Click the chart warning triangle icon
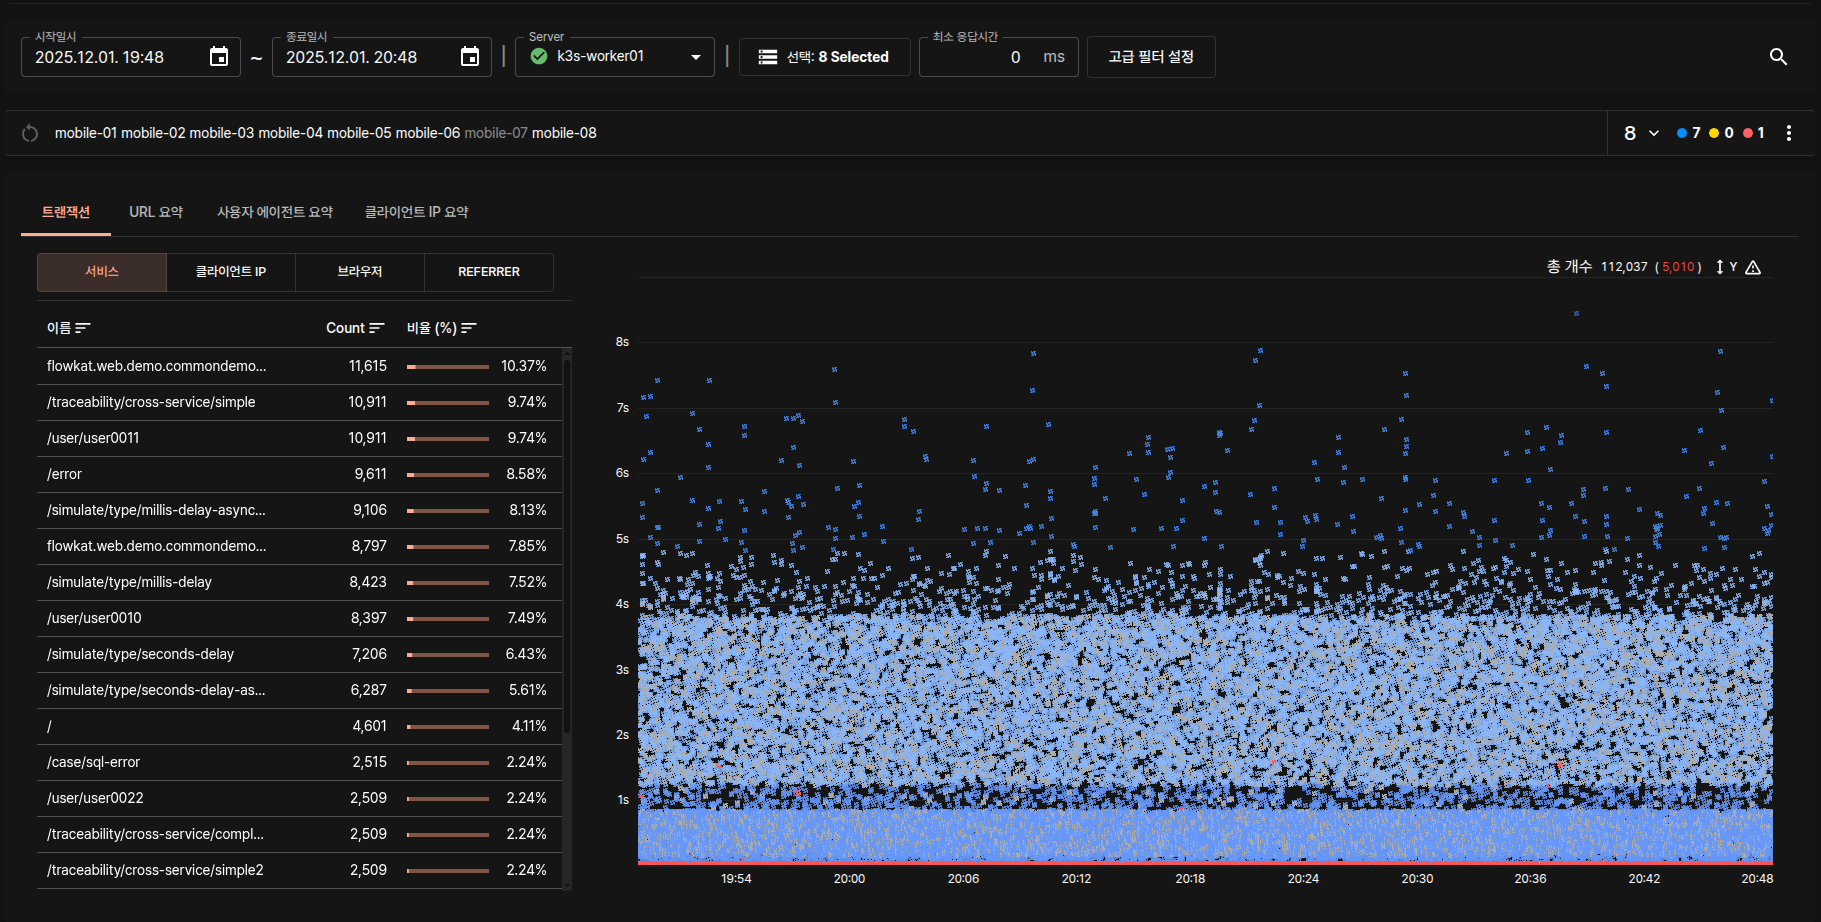 [x=1753, y=267]
